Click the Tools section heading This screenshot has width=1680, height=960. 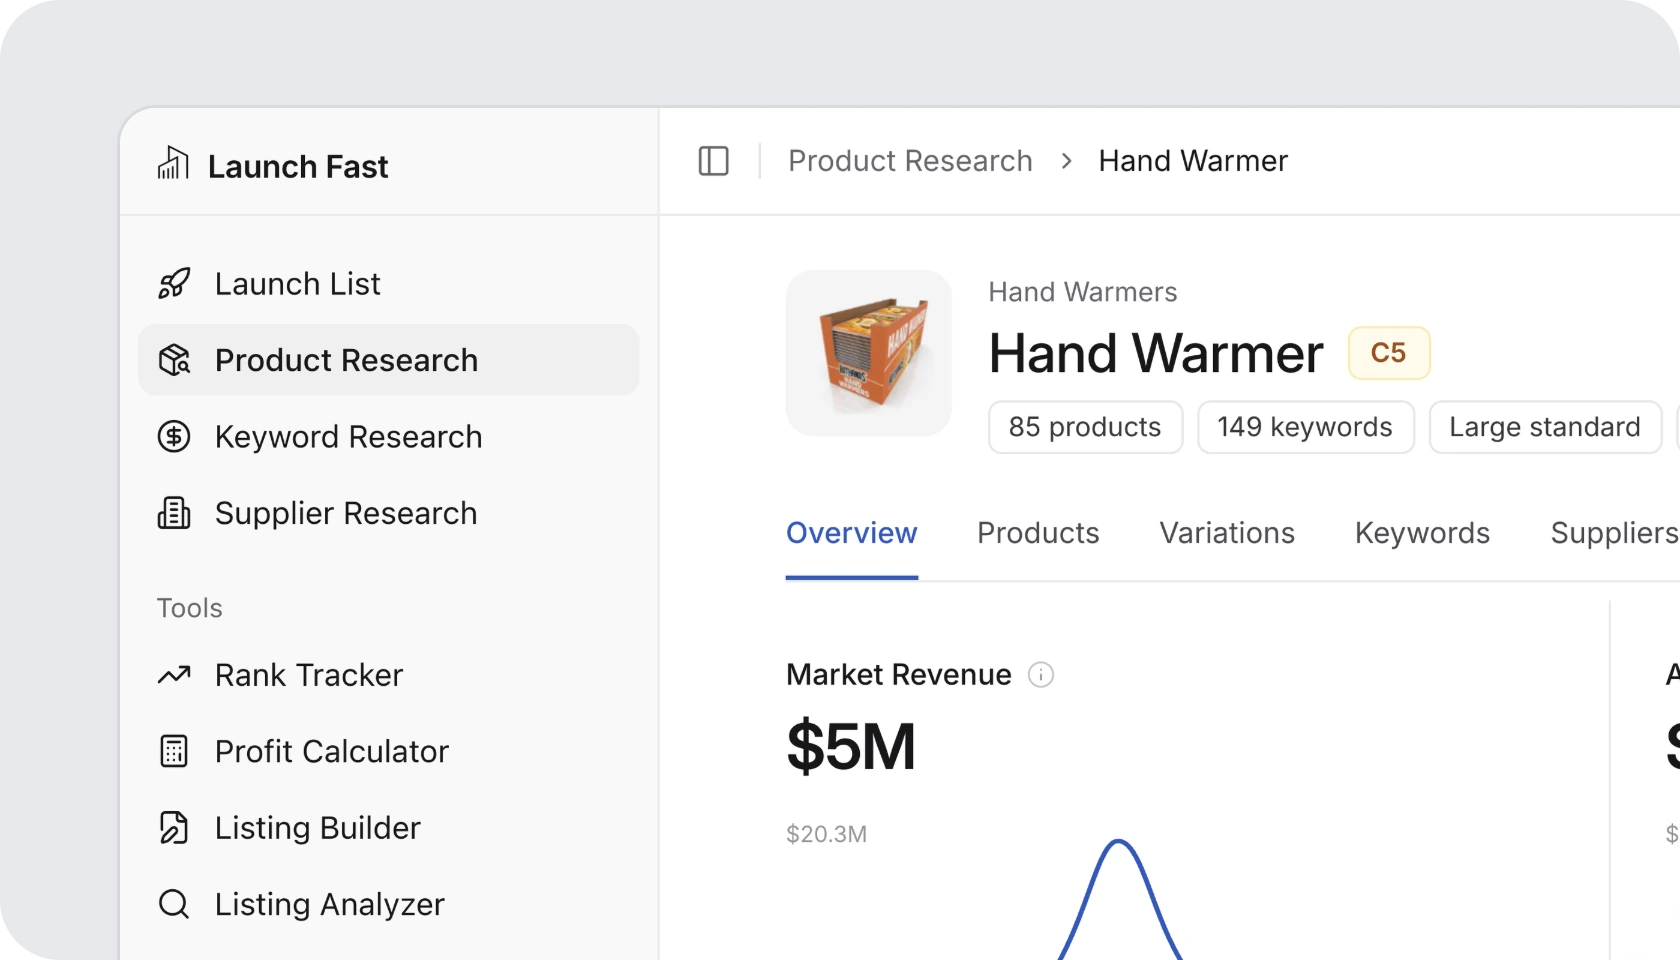coord(190,608)
